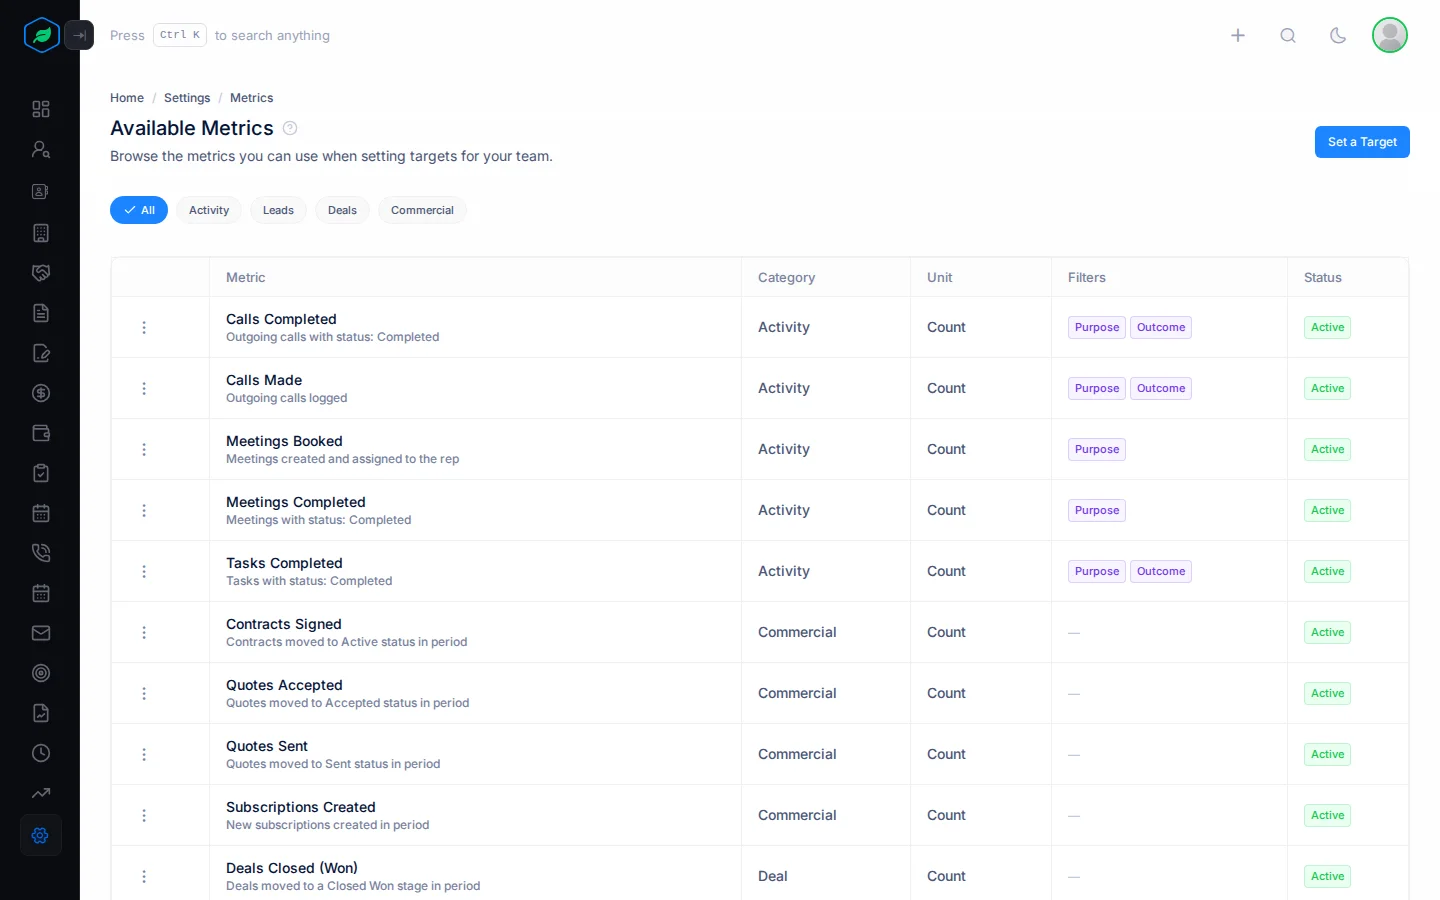
Task: Filter metrics by Deals chip
Action: (342, 210)
